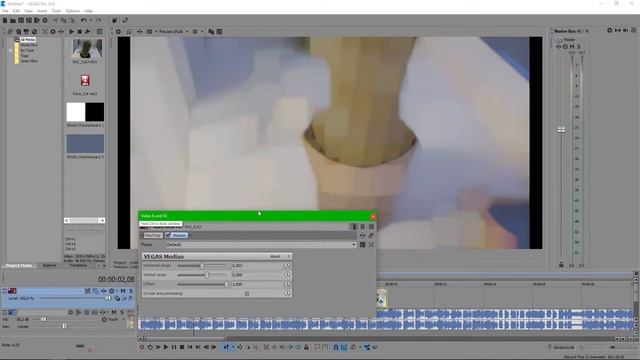
Task: Select VEGAS Checkerboard 2 thumbnail
Action: click(85, 144)
